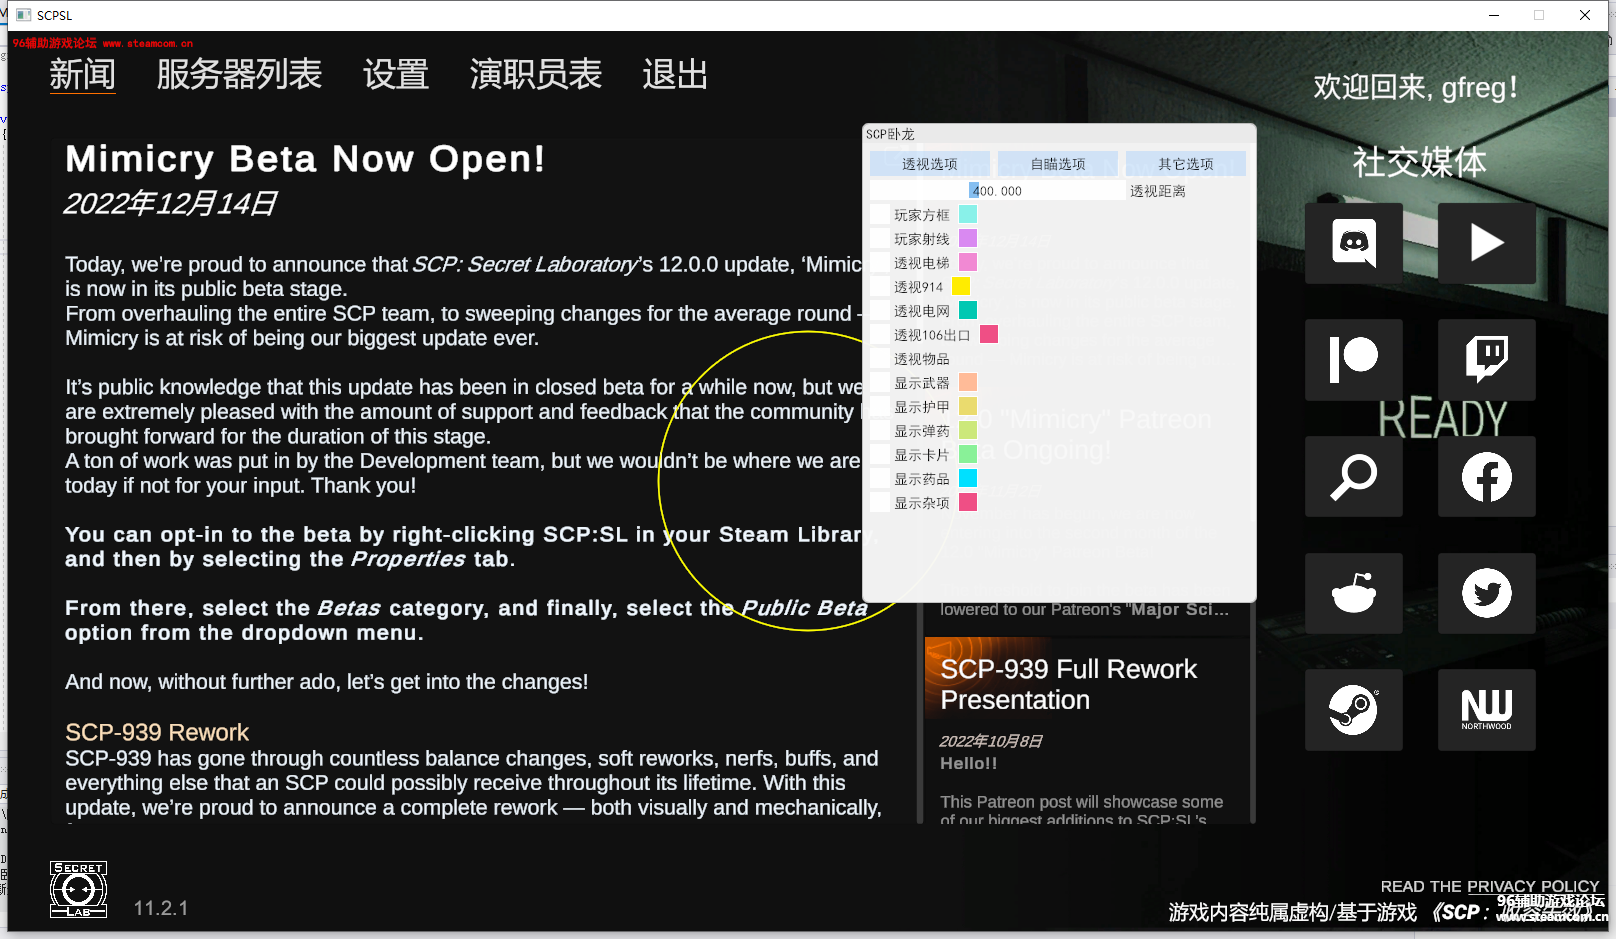Click the 社交媒体 heading
The height and width of the screenshot is (939, 1616).
click(1419, 162)
